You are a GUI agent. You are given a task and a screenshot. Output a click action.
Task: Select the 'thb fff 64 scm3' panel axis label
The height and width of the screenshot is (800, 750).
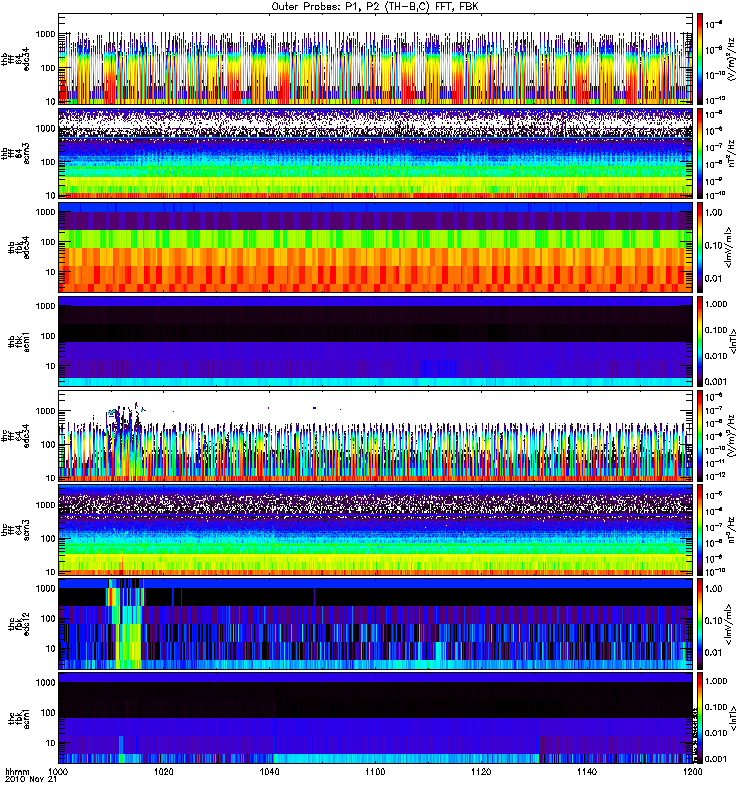tap(15, 153)
